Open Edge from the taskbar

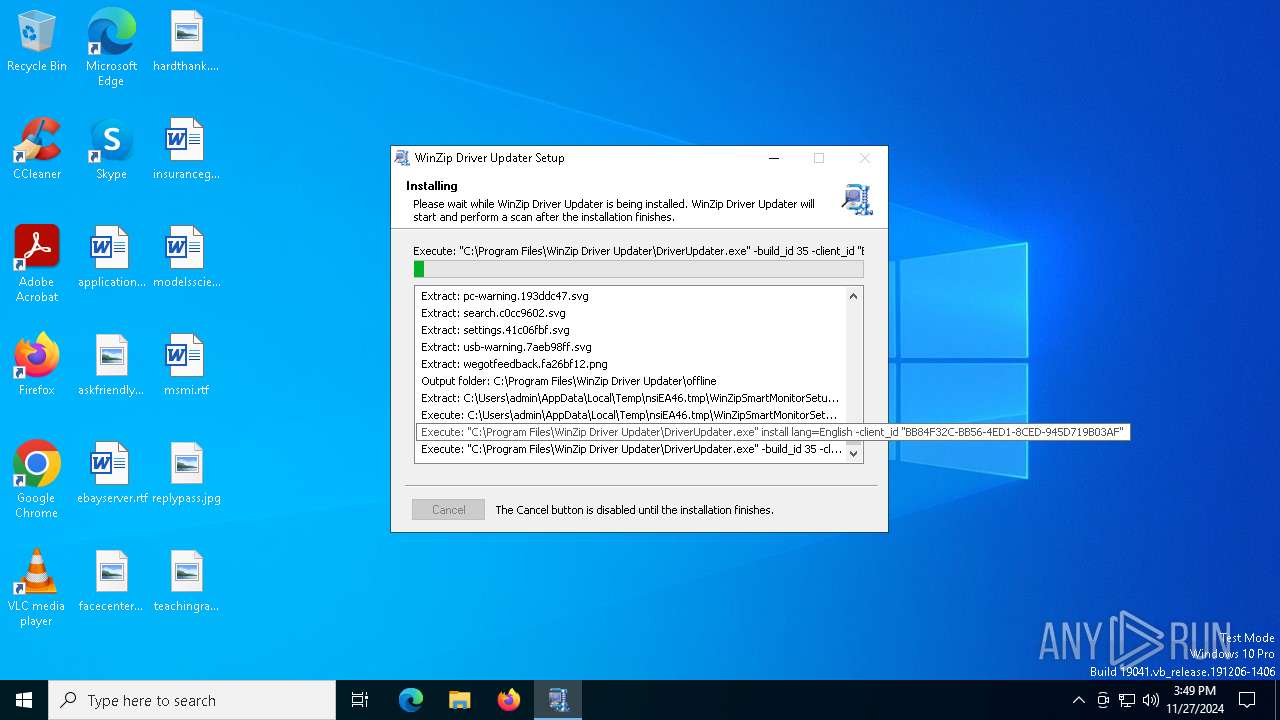(x=411, y=700)
